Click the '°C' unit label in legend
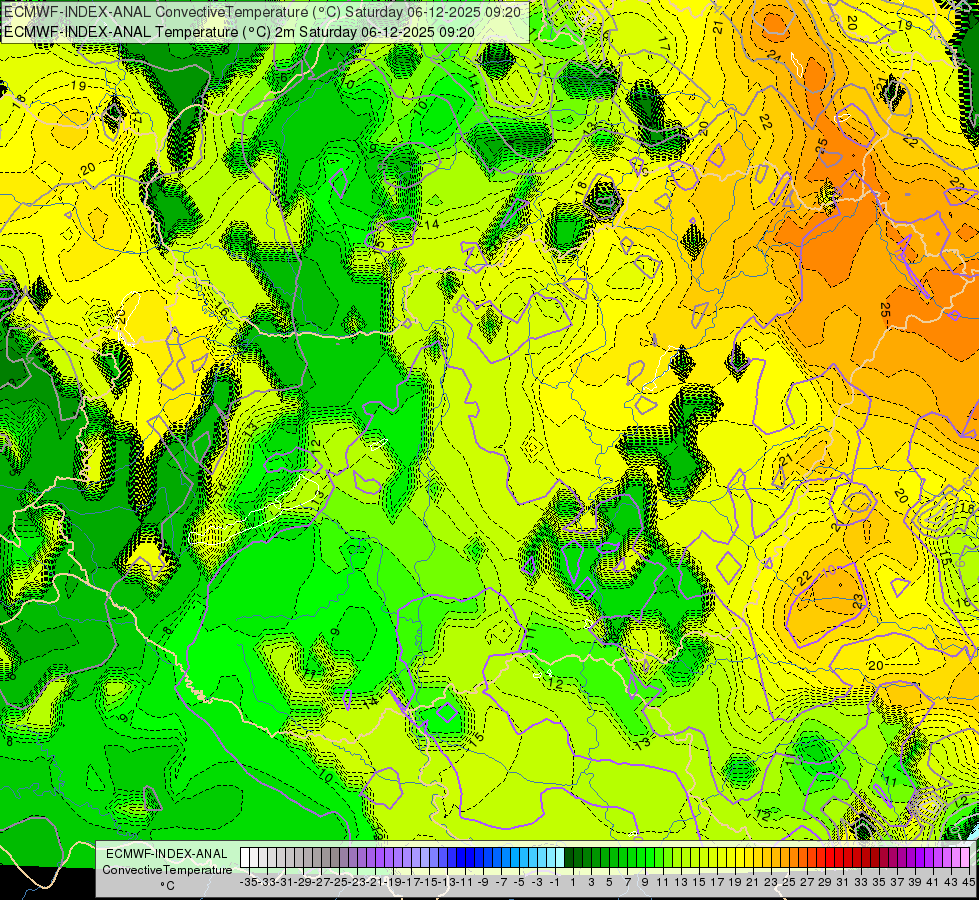979x900 pixels. [x=167, y=886]
